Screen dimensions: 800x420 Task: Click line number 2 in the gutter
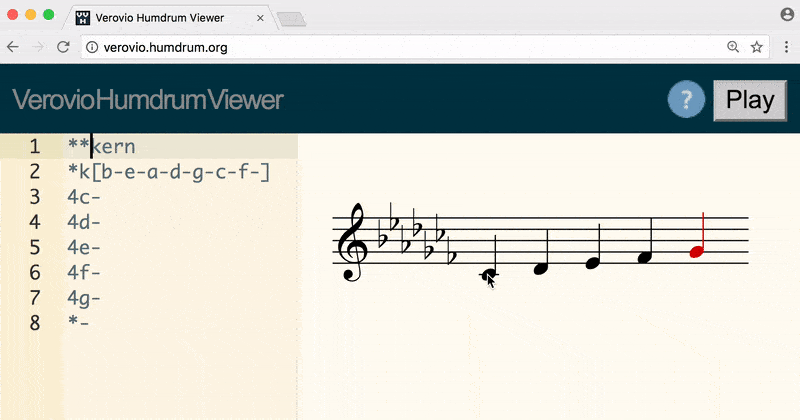(35, 171)
